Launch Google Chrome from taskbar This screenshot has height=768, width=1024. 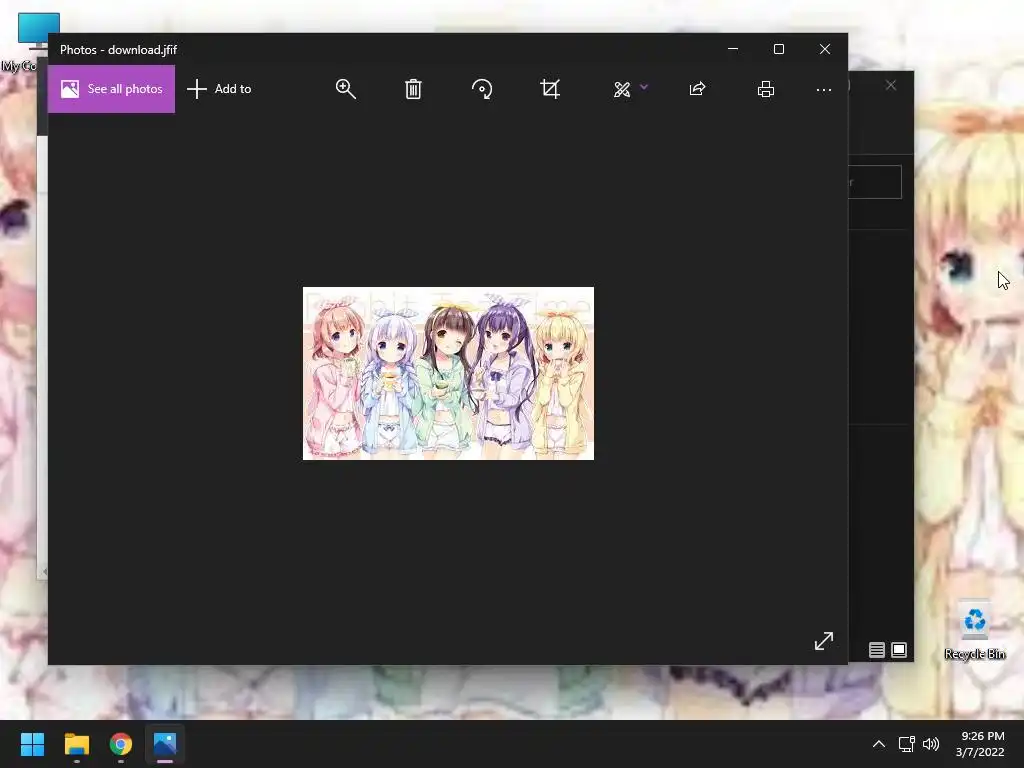pos(121,744)
